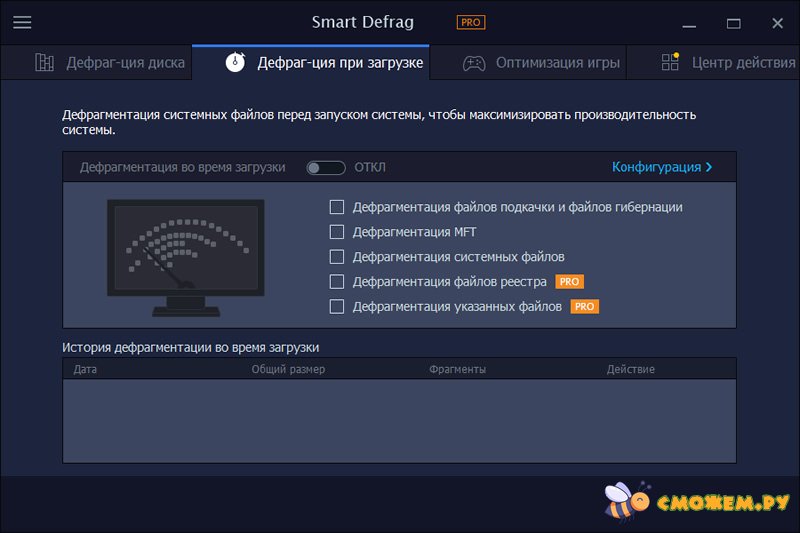800x533 pixels.
Task: Click PRO badge beside registry files option
Action: (569, 282)
